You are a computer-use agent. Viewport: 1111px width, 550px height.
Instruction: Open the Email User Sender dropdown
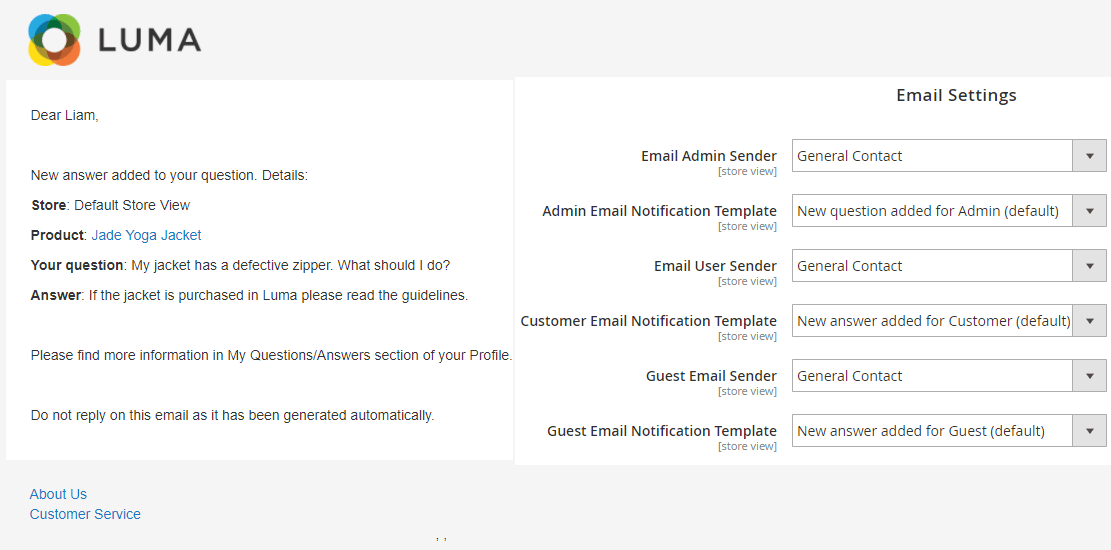pyautogui.click(x=949, y=266)
